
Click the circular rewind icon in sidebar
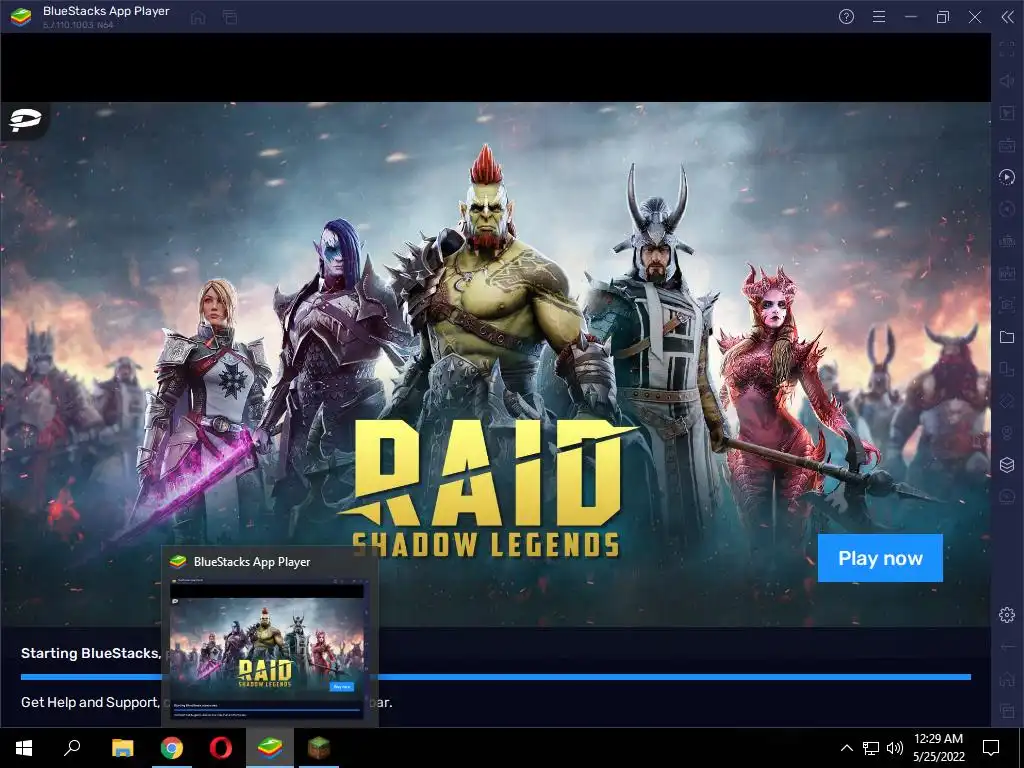click(x=1006, y=209)
